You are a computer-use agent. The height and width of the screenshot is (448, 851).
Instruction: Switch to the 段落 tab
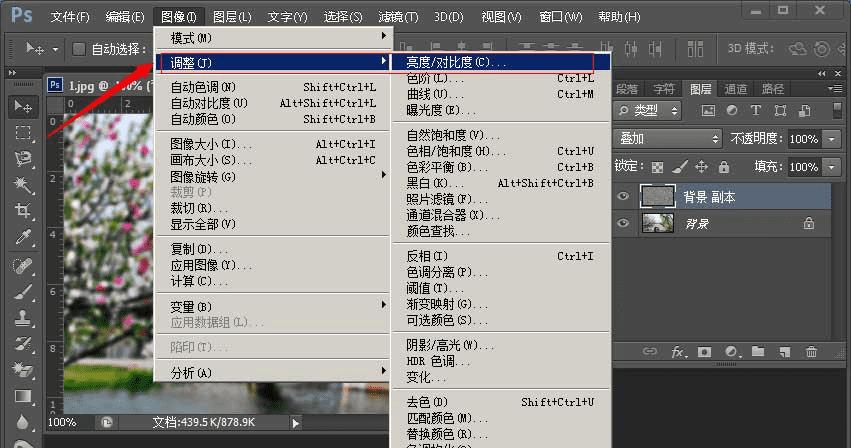(x=627, y=89)
